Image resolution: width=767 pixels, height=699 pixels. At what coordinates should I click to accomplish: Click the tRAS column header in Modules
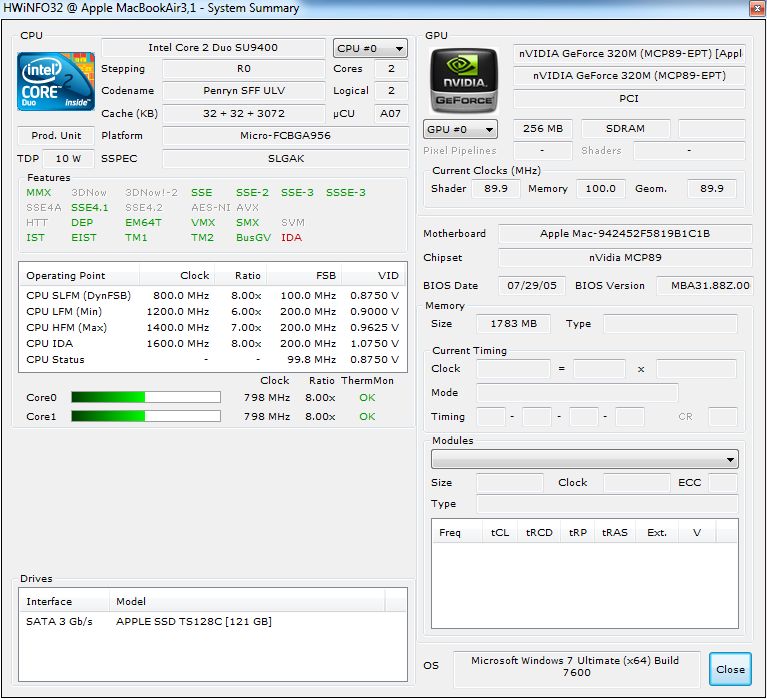click(x=614, y=532)
